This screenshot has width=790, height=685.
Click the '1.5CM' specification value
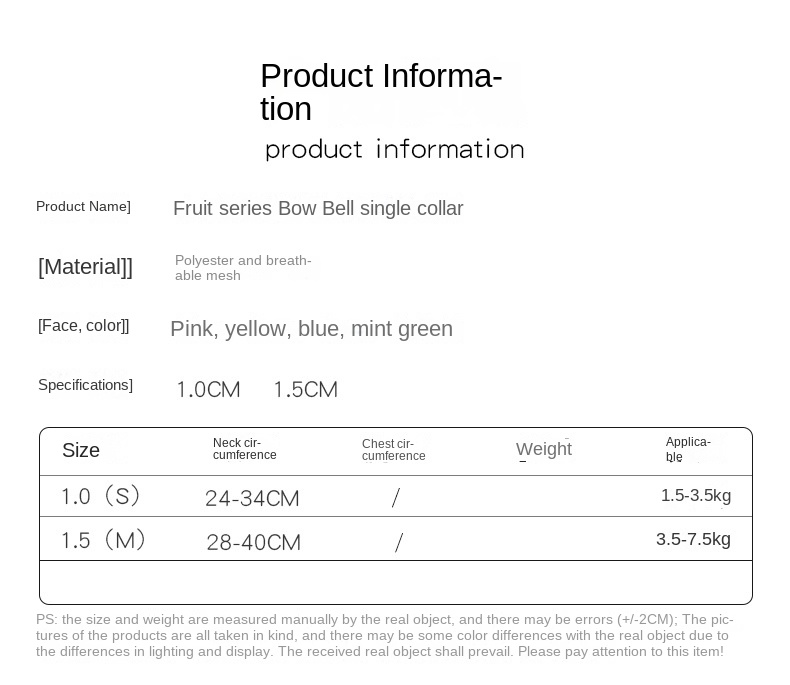pyautogui.click(x=305, y=390)
